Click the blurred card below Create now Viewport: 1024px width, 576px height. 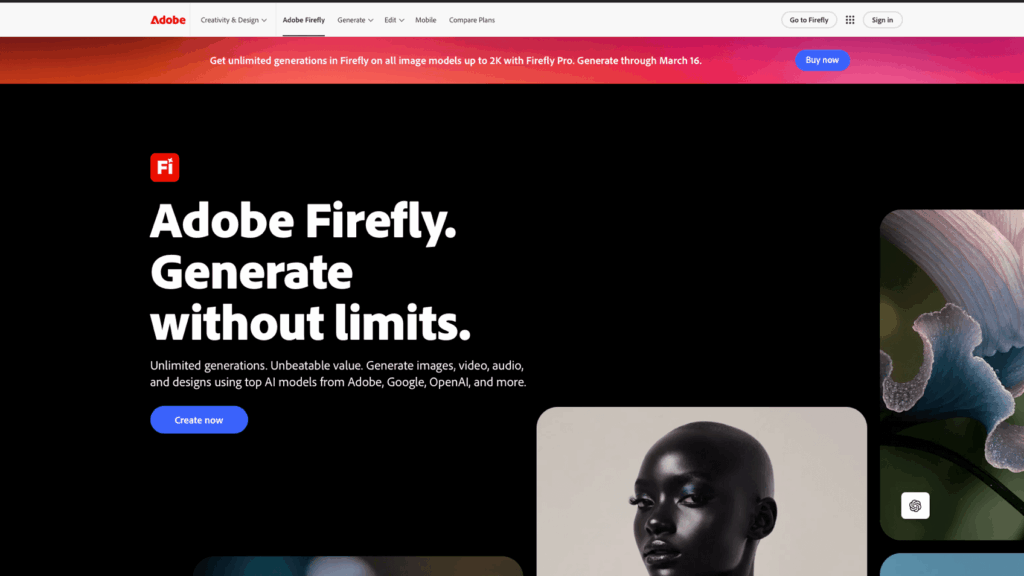(x=358, y=566)
